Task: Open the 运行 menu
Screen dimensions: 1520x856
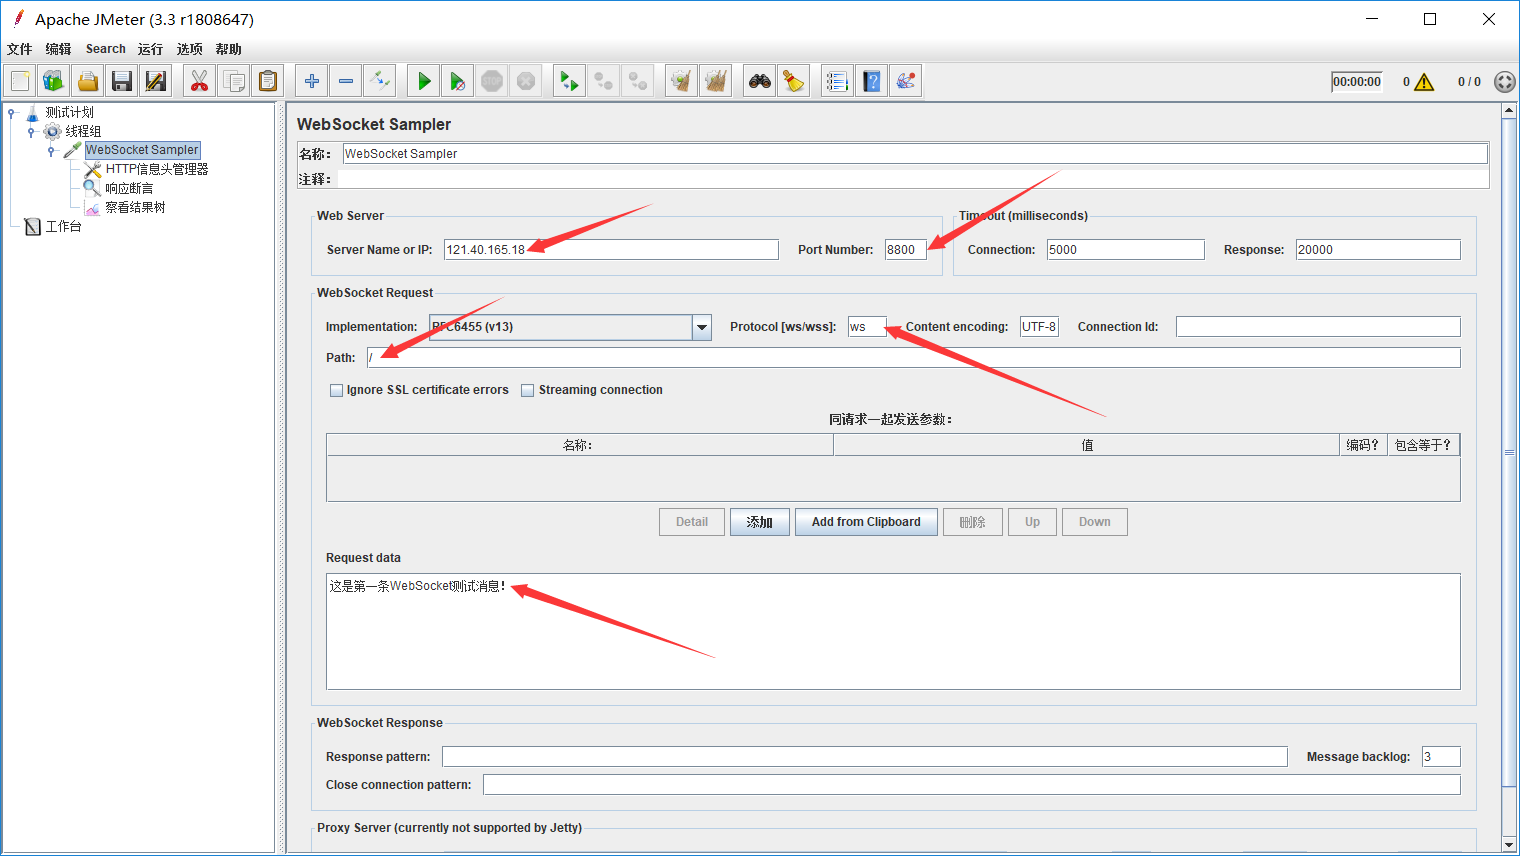Action: [x=150, y=49]
